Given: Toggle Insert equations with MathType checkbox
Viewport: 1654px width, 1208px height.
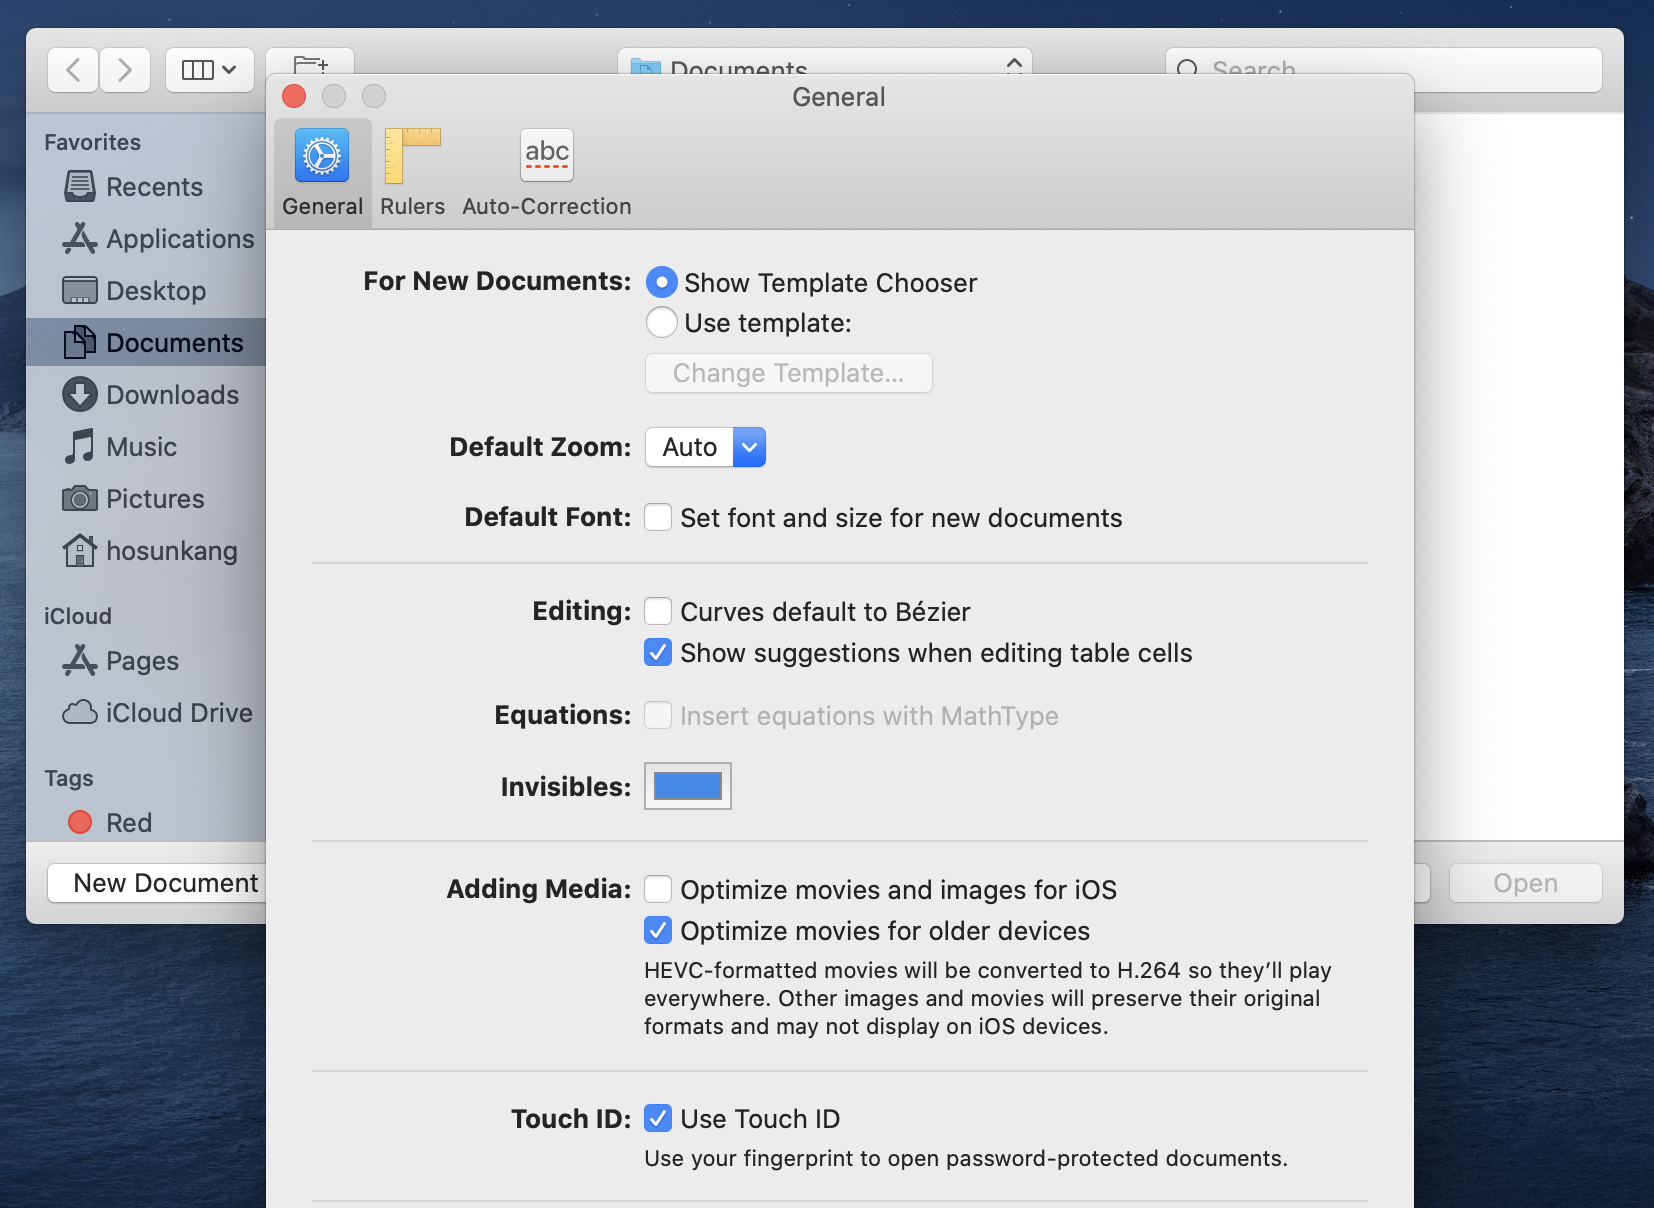Looking at the screenshot, I should pyautogui.click(x=658, y=715).
